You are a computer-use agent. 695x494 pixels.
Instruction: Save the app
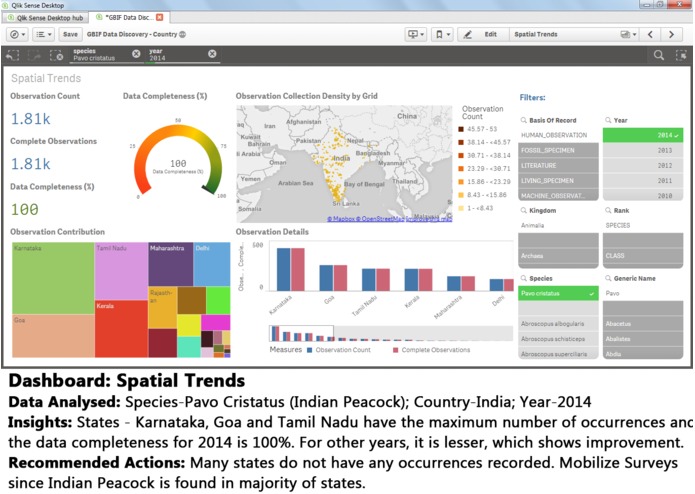coord(70,34)
